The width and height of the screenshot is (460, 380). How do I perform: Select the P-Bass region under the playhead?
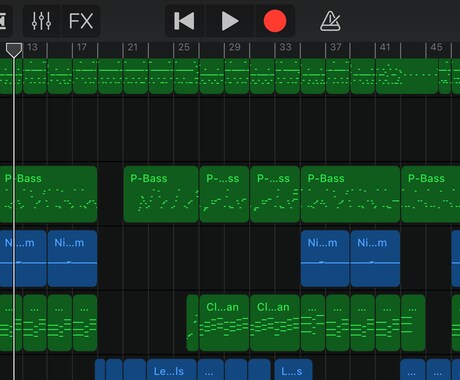tap(48, 194)
